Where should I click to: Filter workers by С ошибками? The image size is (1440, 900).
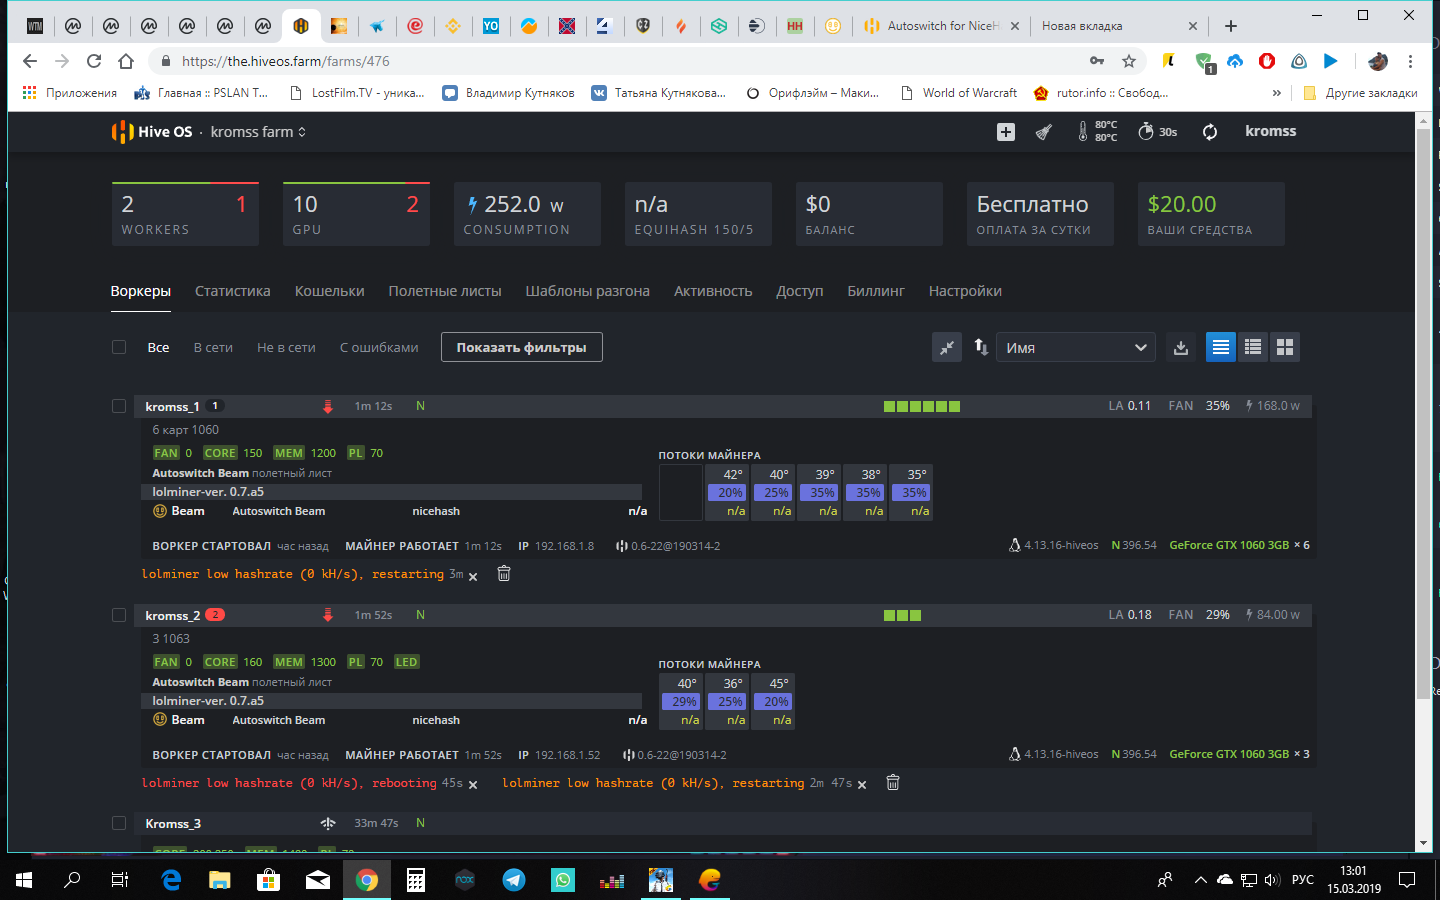pyautogui.click(x=379, y=347)
